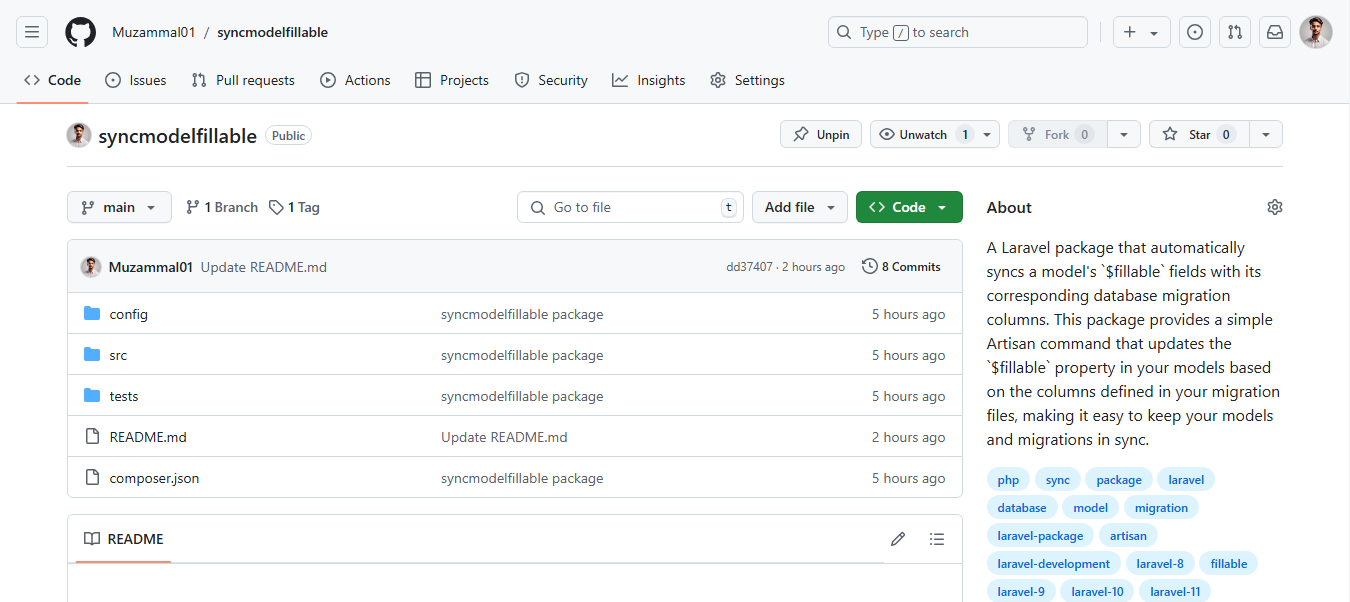Edit About details with gear icon

(1274, 207)
